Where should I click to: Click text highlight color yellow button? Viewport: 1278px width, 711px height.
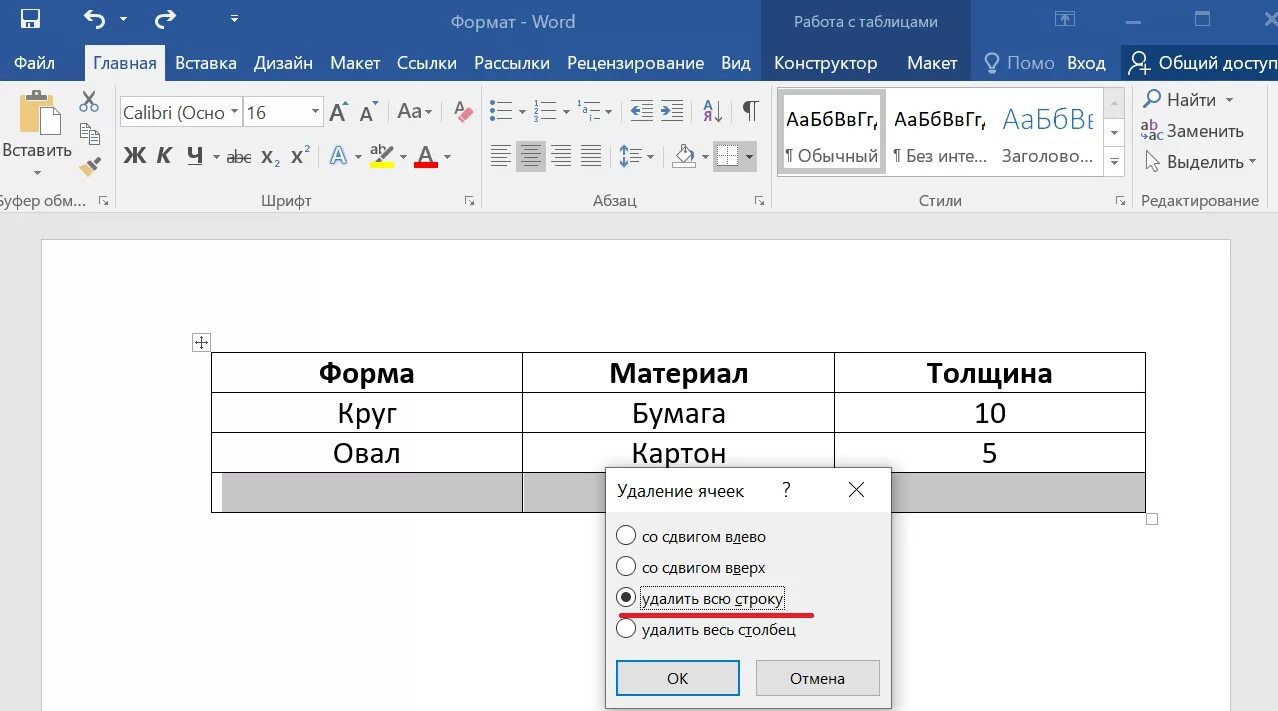click(x=382, y=156)
